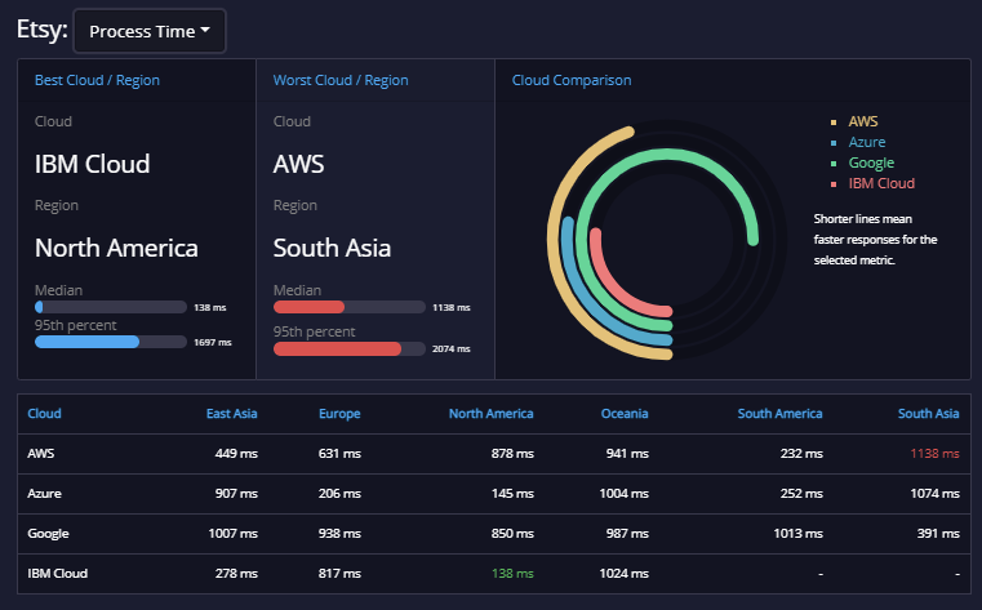Screen dimensions: 982x610
Task: Toggle IBM Cloud label in chart legend
Action: [881, 184]
